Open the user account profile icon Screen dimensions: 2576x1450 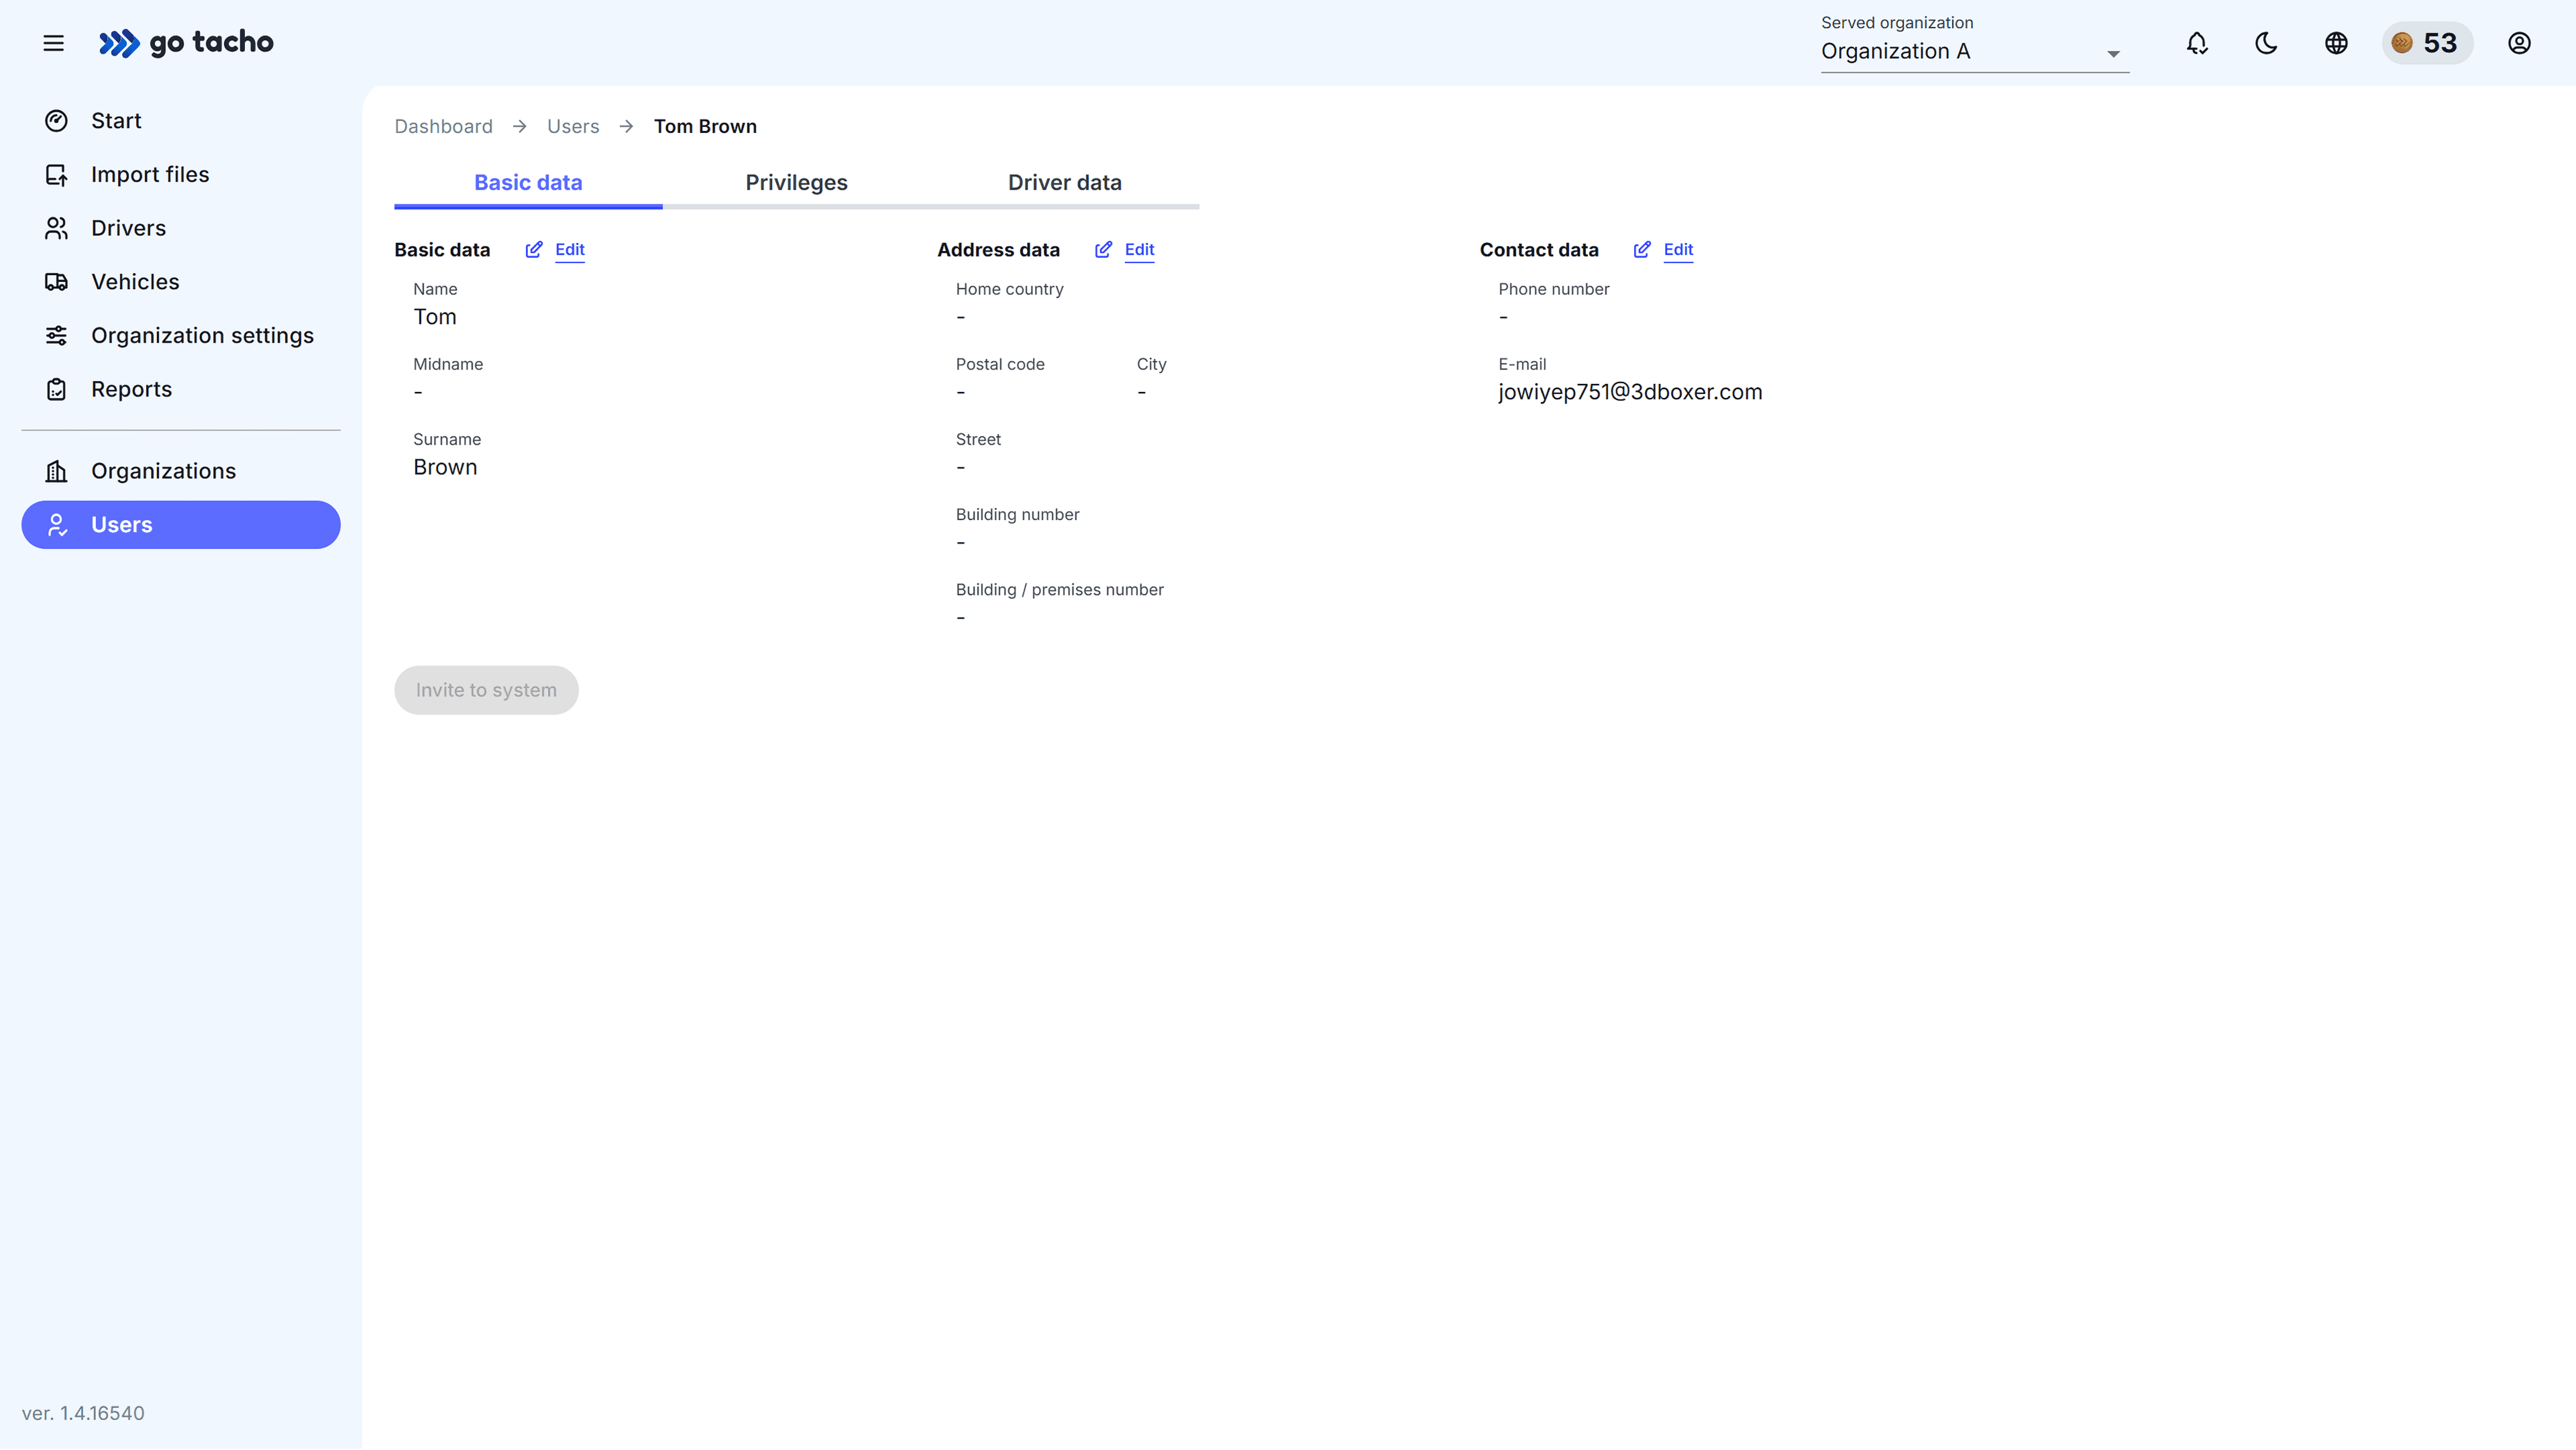click(2519, 43)
